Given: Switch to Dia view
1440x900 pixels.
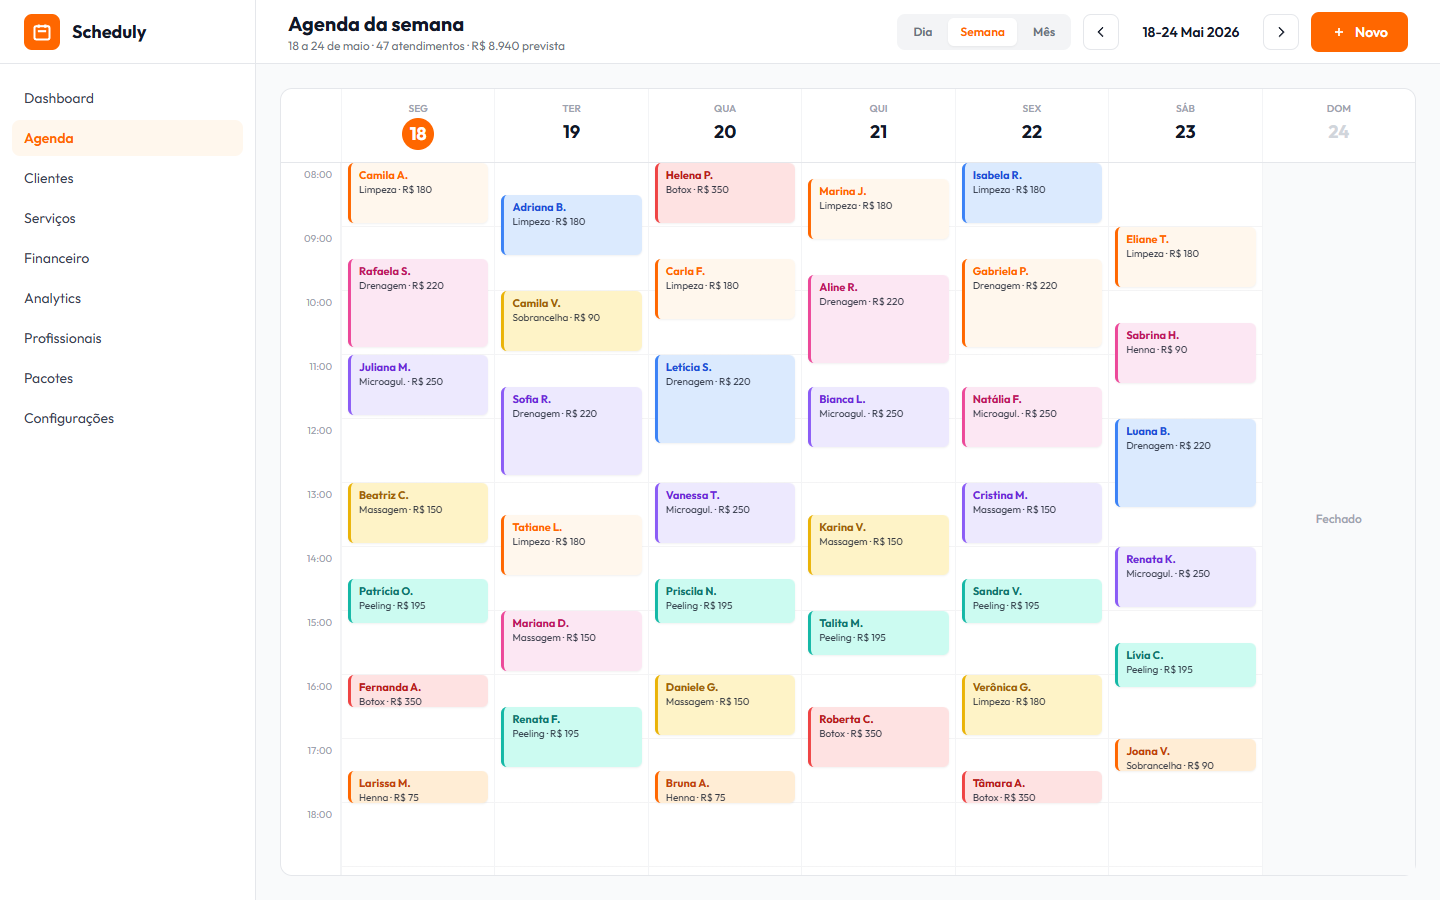Looking at the screenshot, I should pos(922,32).
